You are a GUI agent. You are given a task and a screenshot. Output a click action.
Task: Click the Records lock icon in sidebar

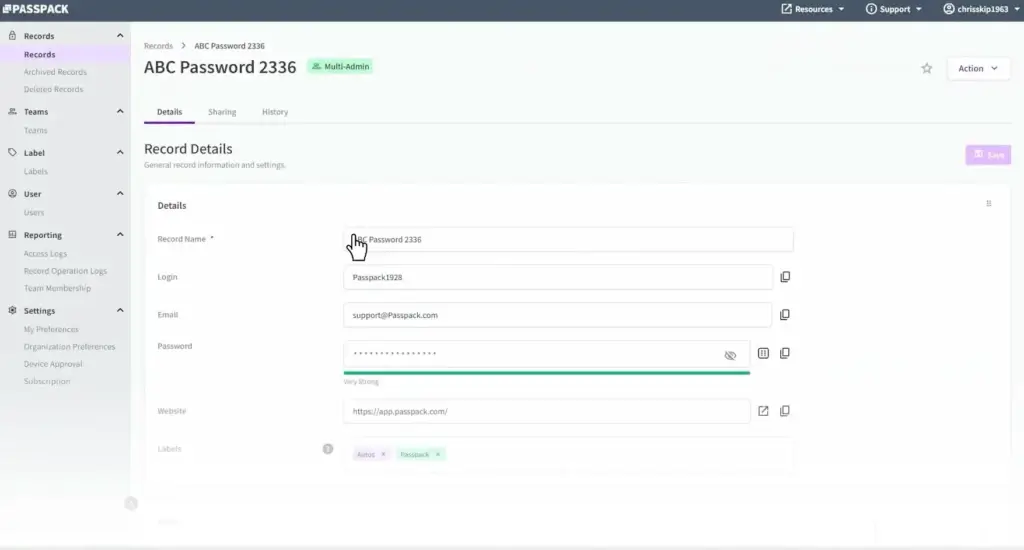tap(12, 36)
